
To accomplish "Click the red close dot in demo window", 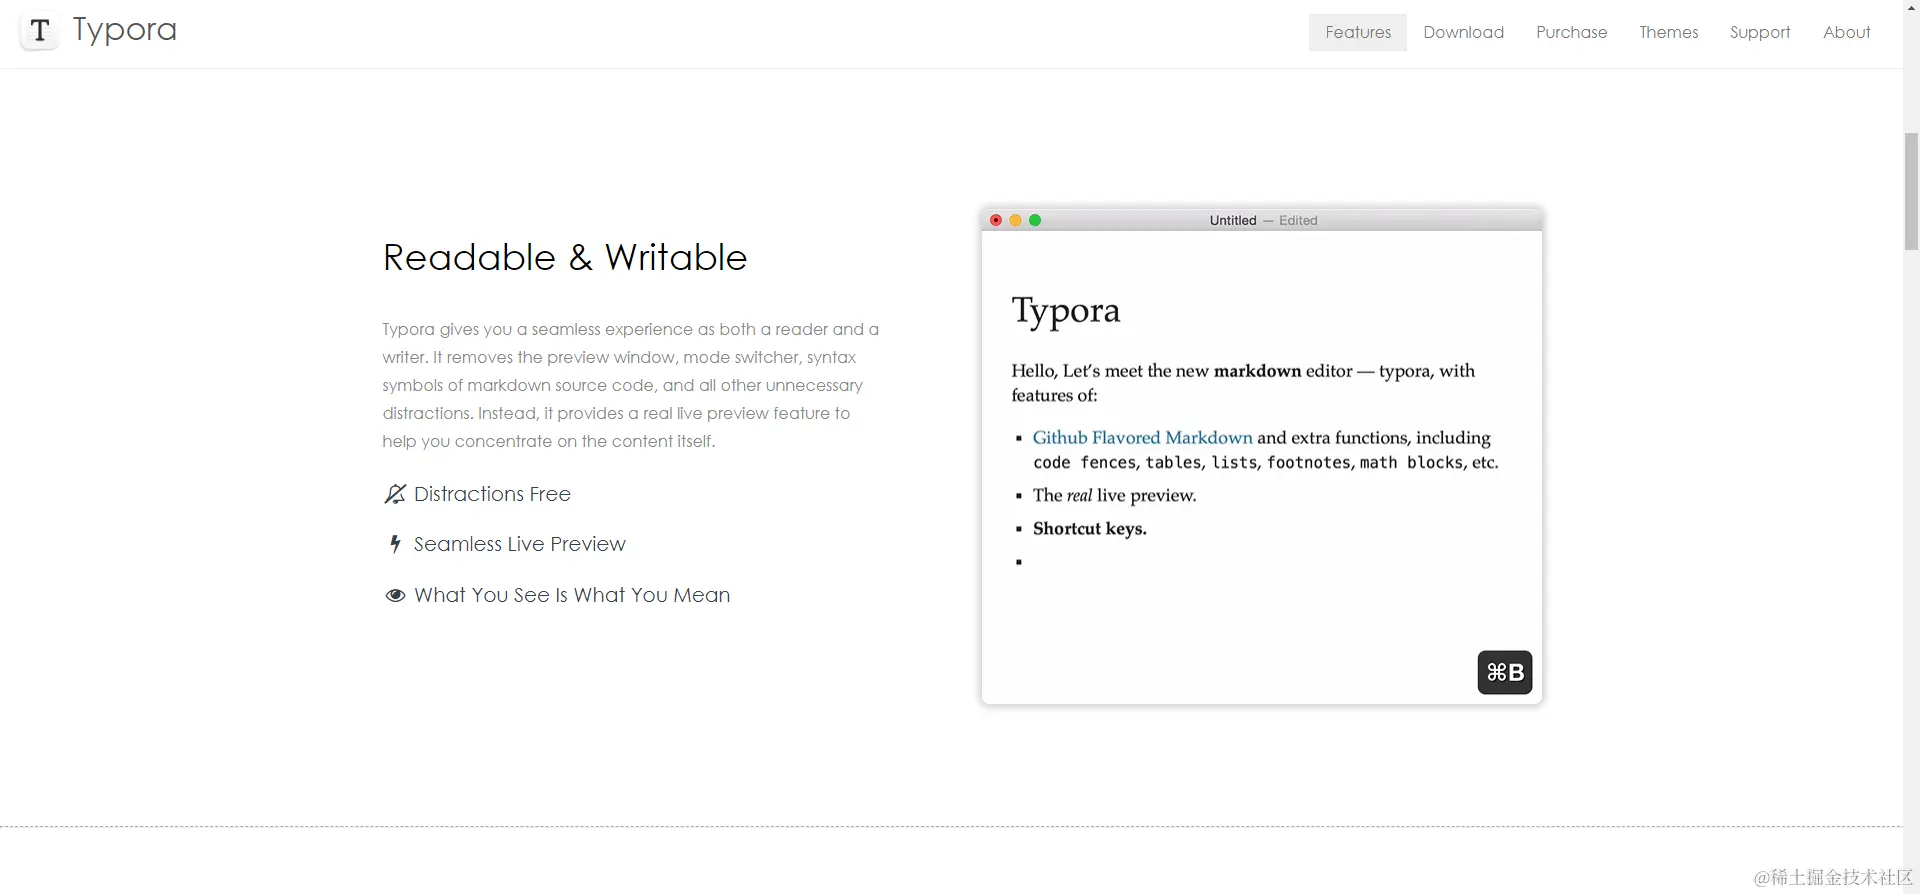I will 996,220.
